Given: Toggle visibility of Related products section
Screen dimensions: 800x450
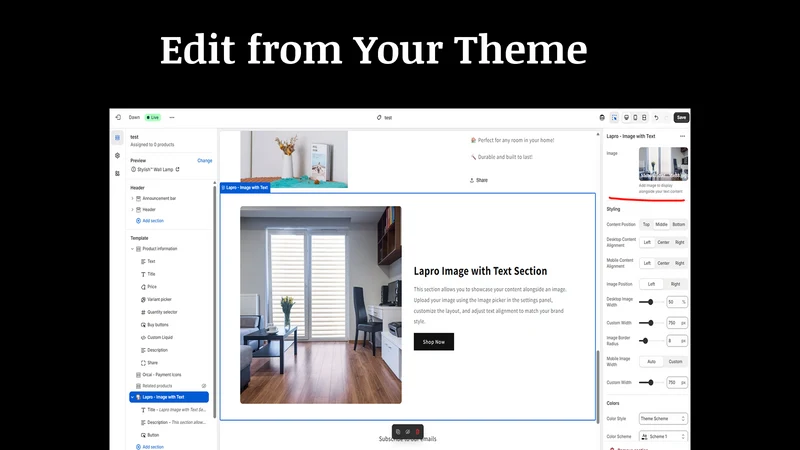Looking at the screenshot, I should [x=204, y=386].
